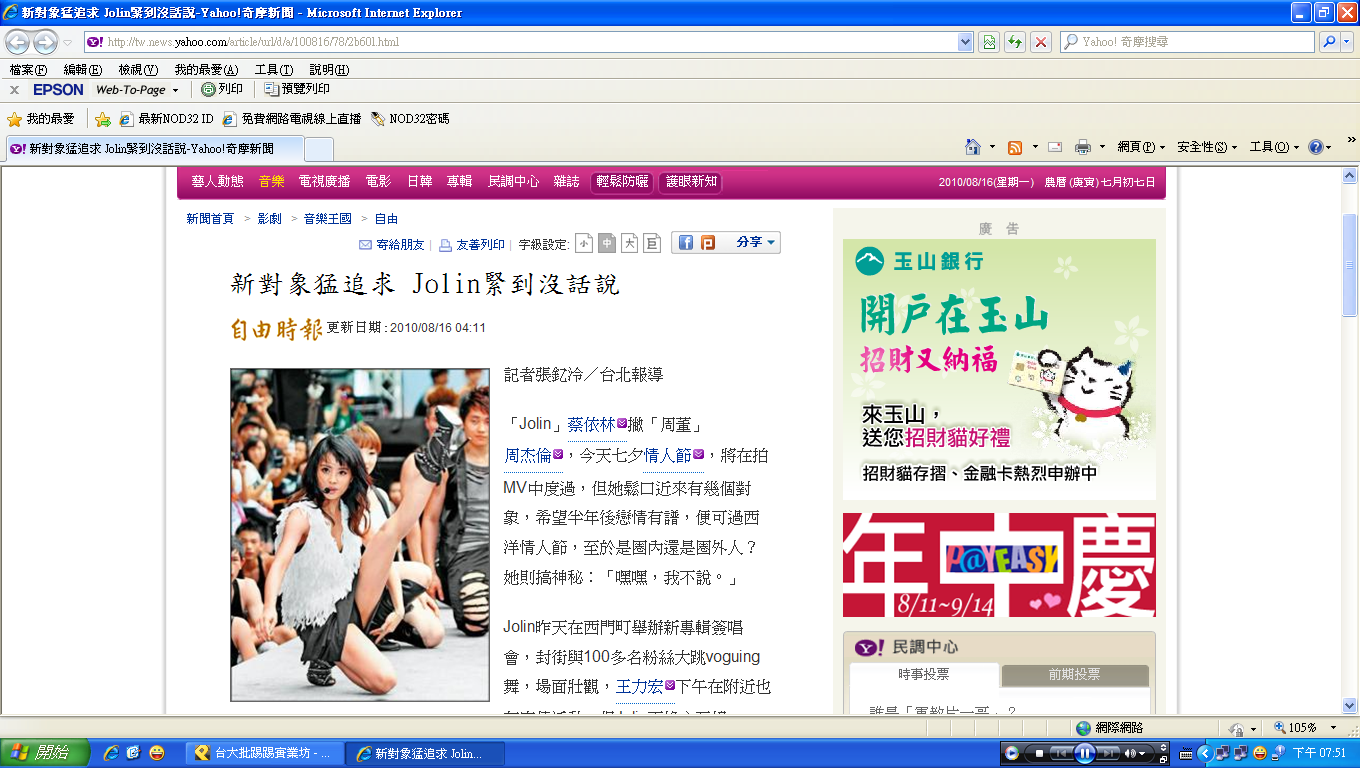This screenshot has width=1360, height=768.
Task: Select 音樂 in the pink navigation bar
Action: click(x=271, y=182)
